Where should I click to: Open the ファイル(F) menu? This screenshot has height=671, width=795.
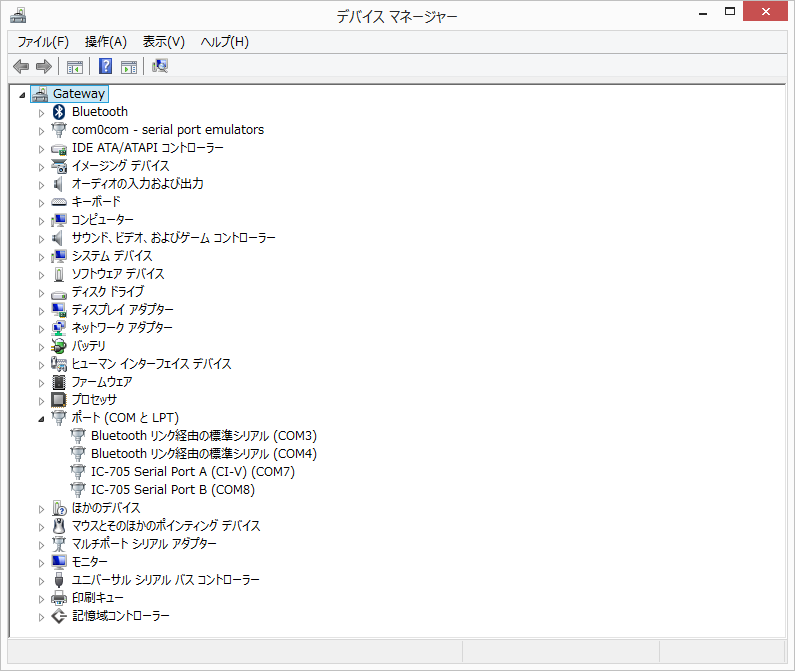43,42
